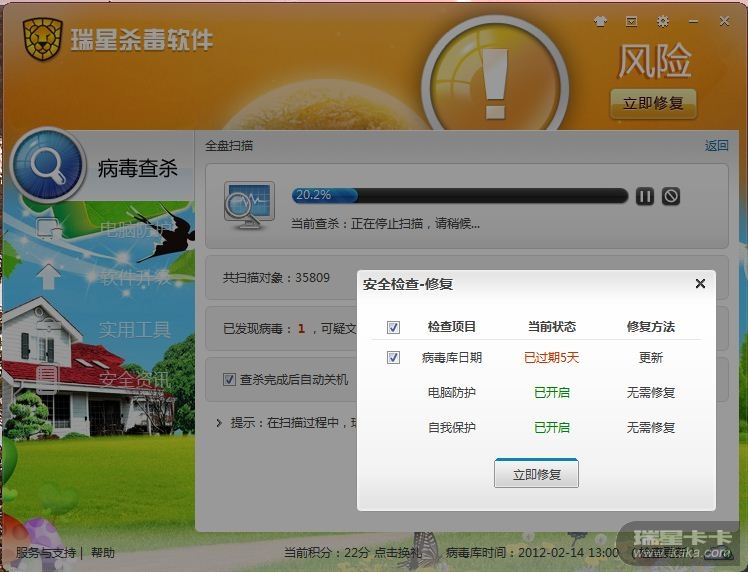Click the found virus count 1
The image size is (748, 572).
pyautogui.click(x=301, y=328)
